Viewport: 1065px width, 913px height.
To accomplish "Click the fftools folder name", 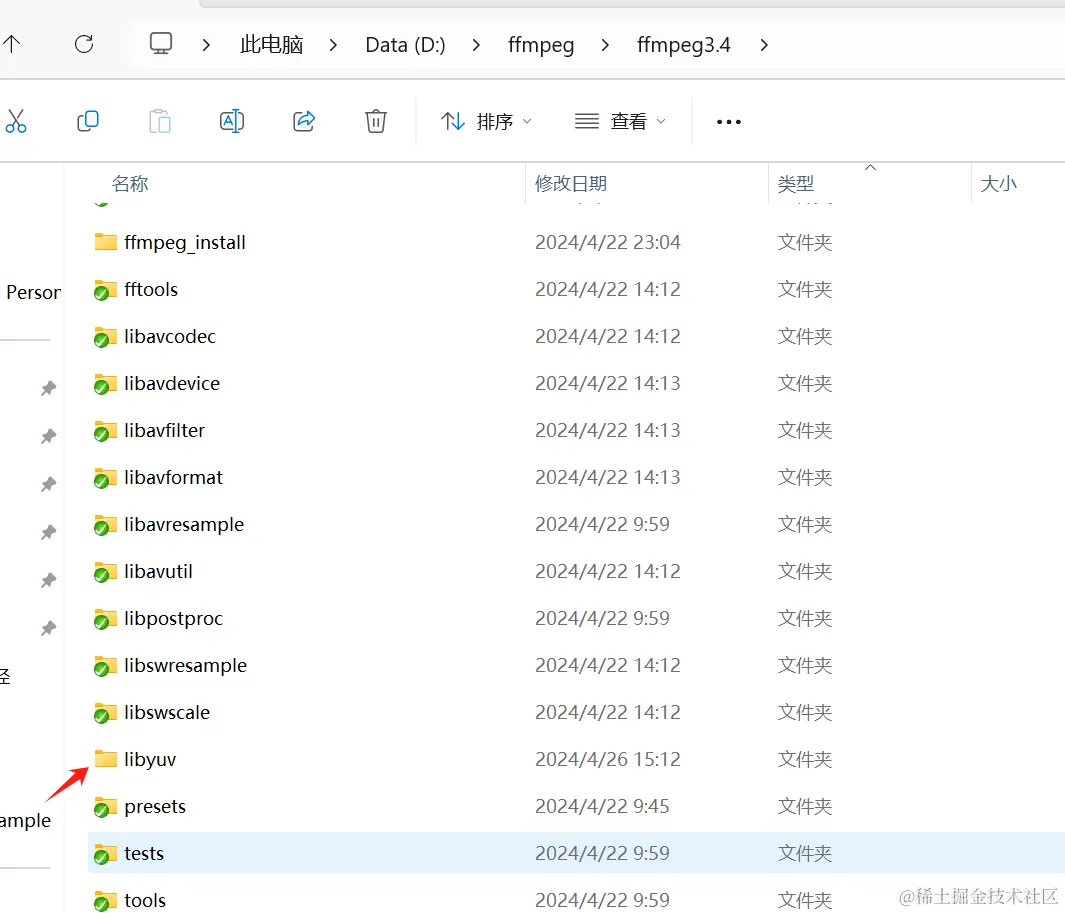I will (x=151, y=289).
